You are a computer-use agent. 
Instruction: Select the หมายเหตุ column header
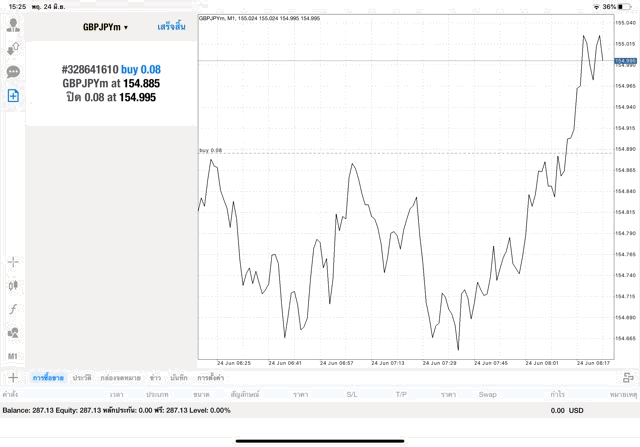tap(623, 394)
